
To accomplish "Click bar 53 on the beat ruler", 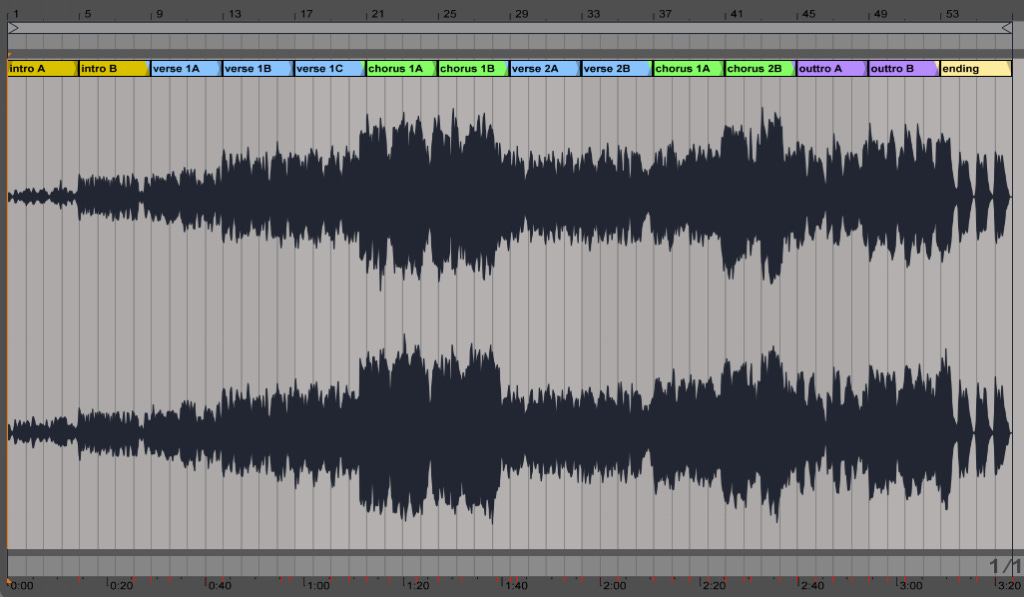I will click(x=952, y=14).
